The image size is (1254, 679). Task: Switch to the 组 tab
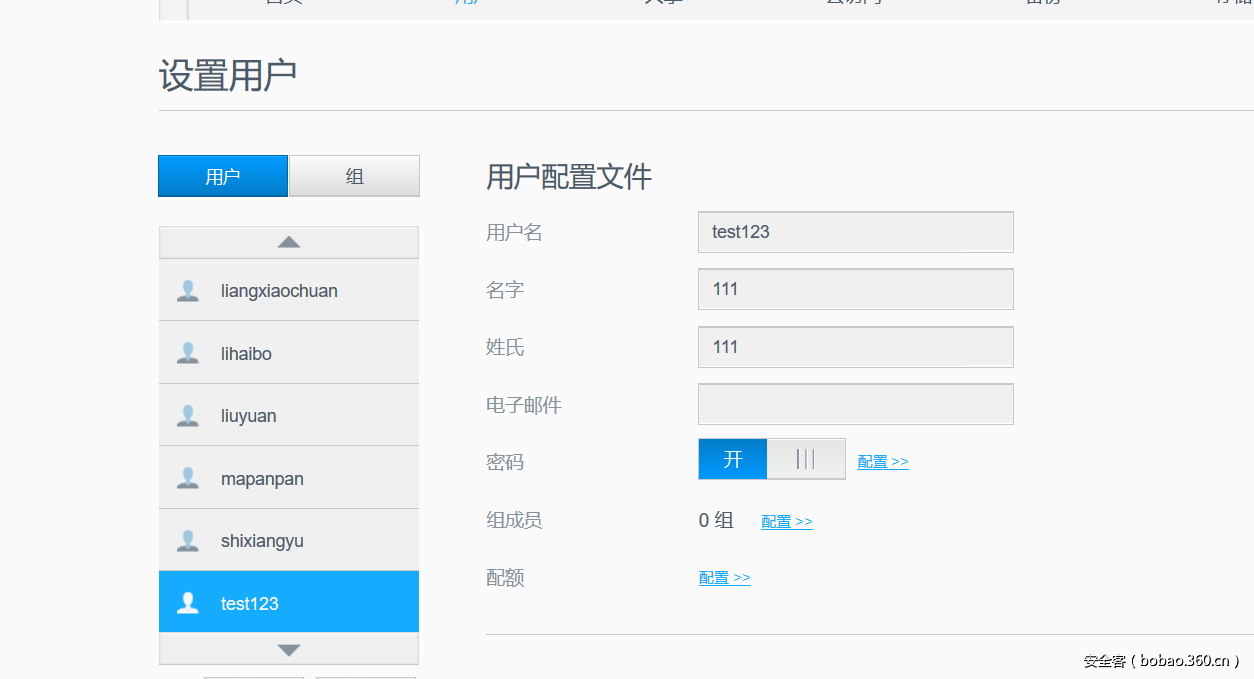click(x=354, y=176)
